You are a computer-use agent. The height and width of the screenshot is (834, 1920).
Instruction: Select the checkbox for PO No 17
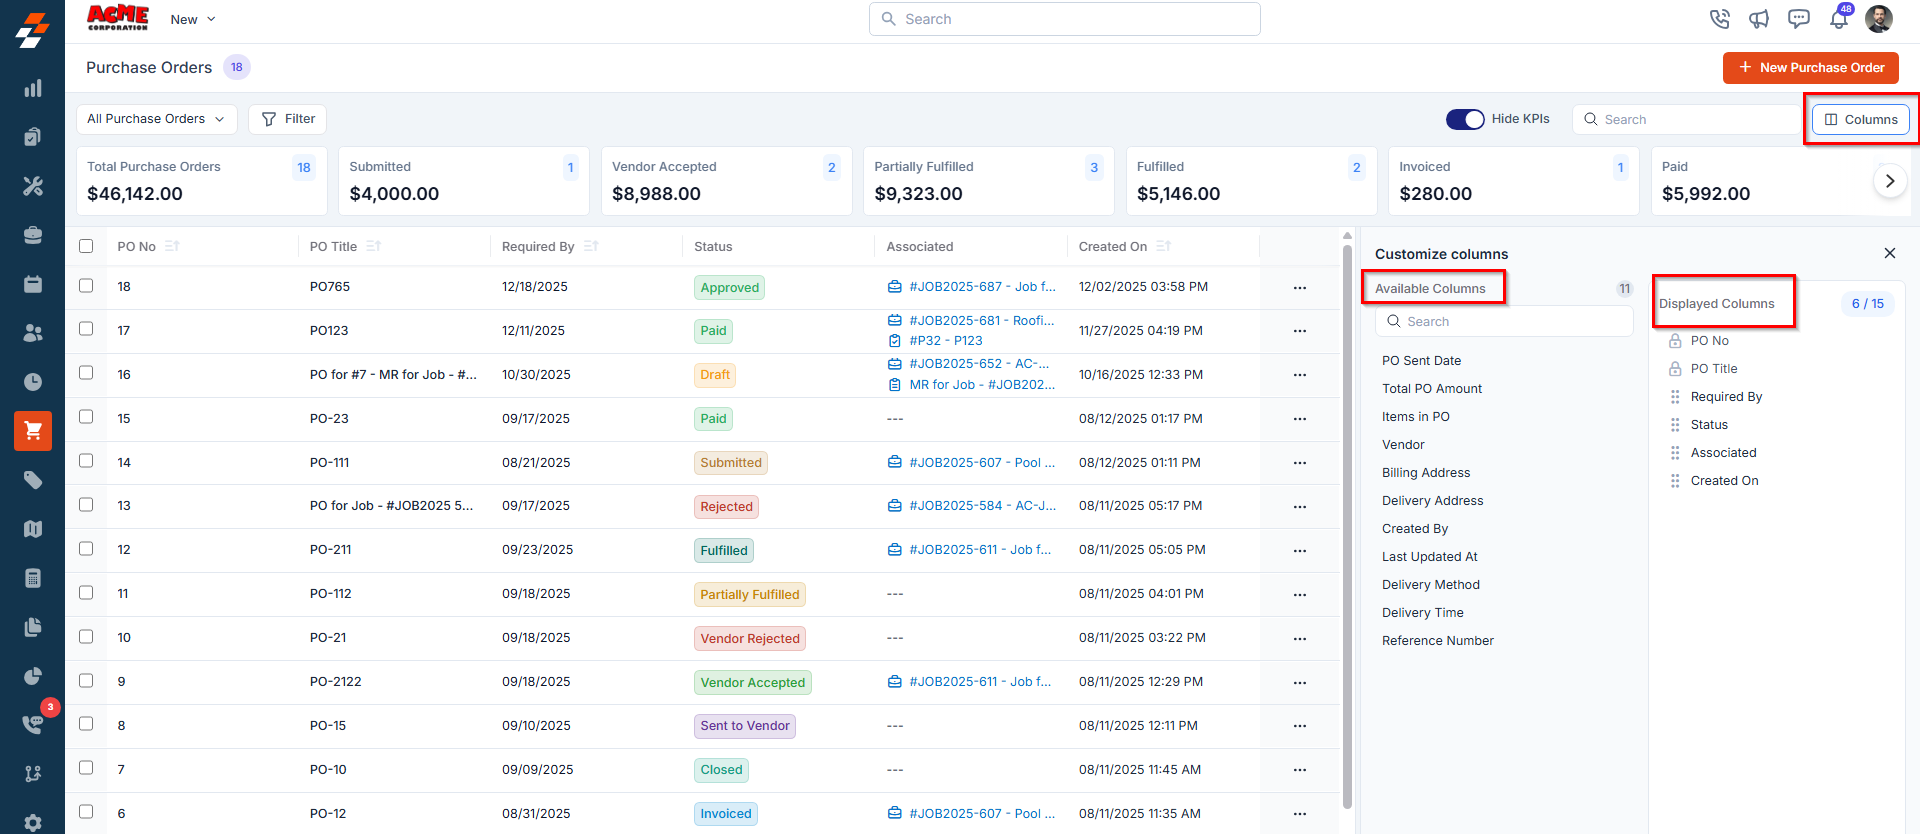[86, 329]
